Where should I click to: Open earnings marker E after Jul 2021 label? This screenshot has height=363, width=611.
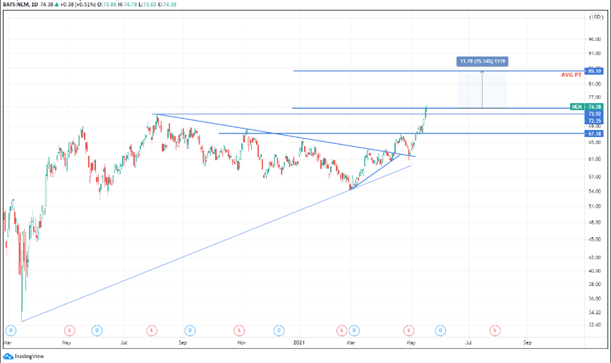(495, 331)
